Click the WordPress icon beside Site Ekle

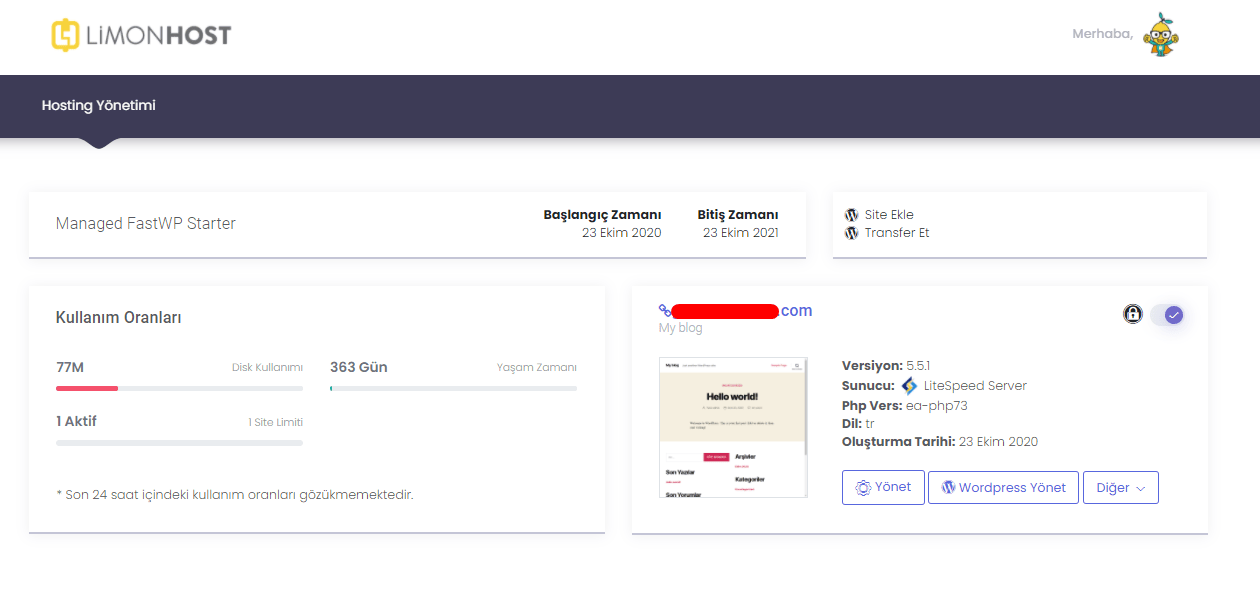pyautogui.click(x=852, y=215)
